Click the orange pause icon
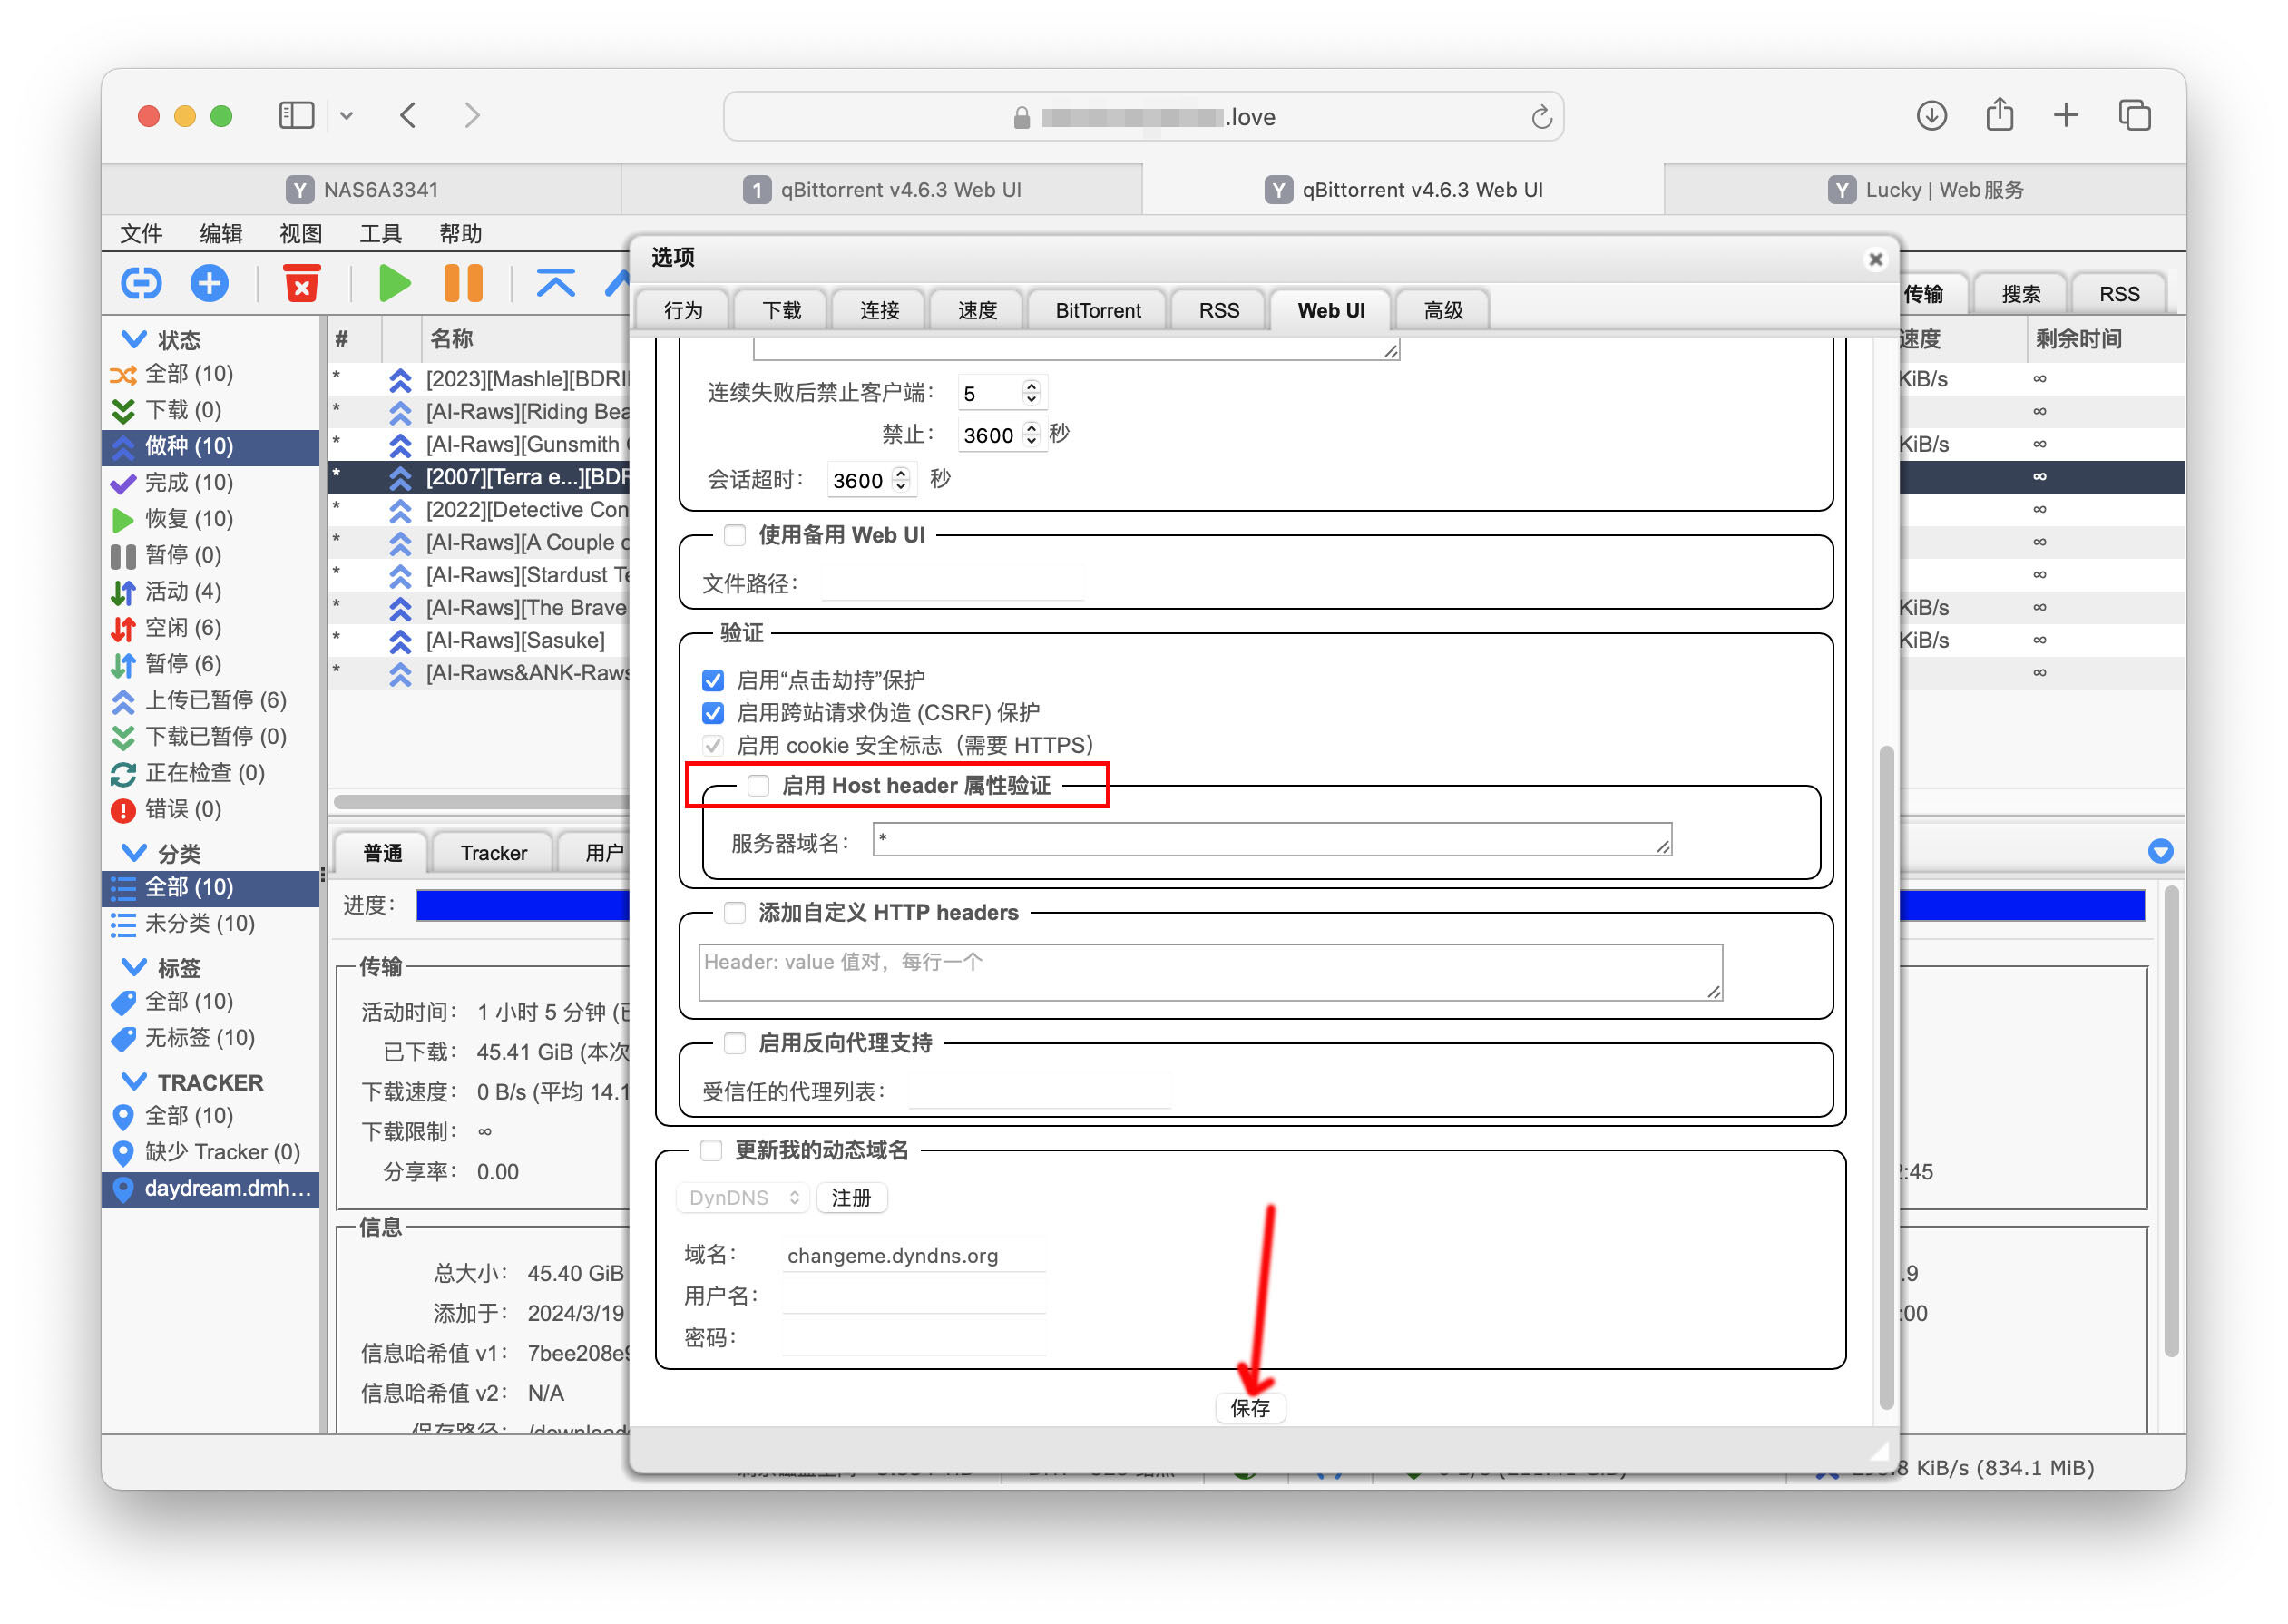This screenshot has height=1624, width=2288. [463, 284]
